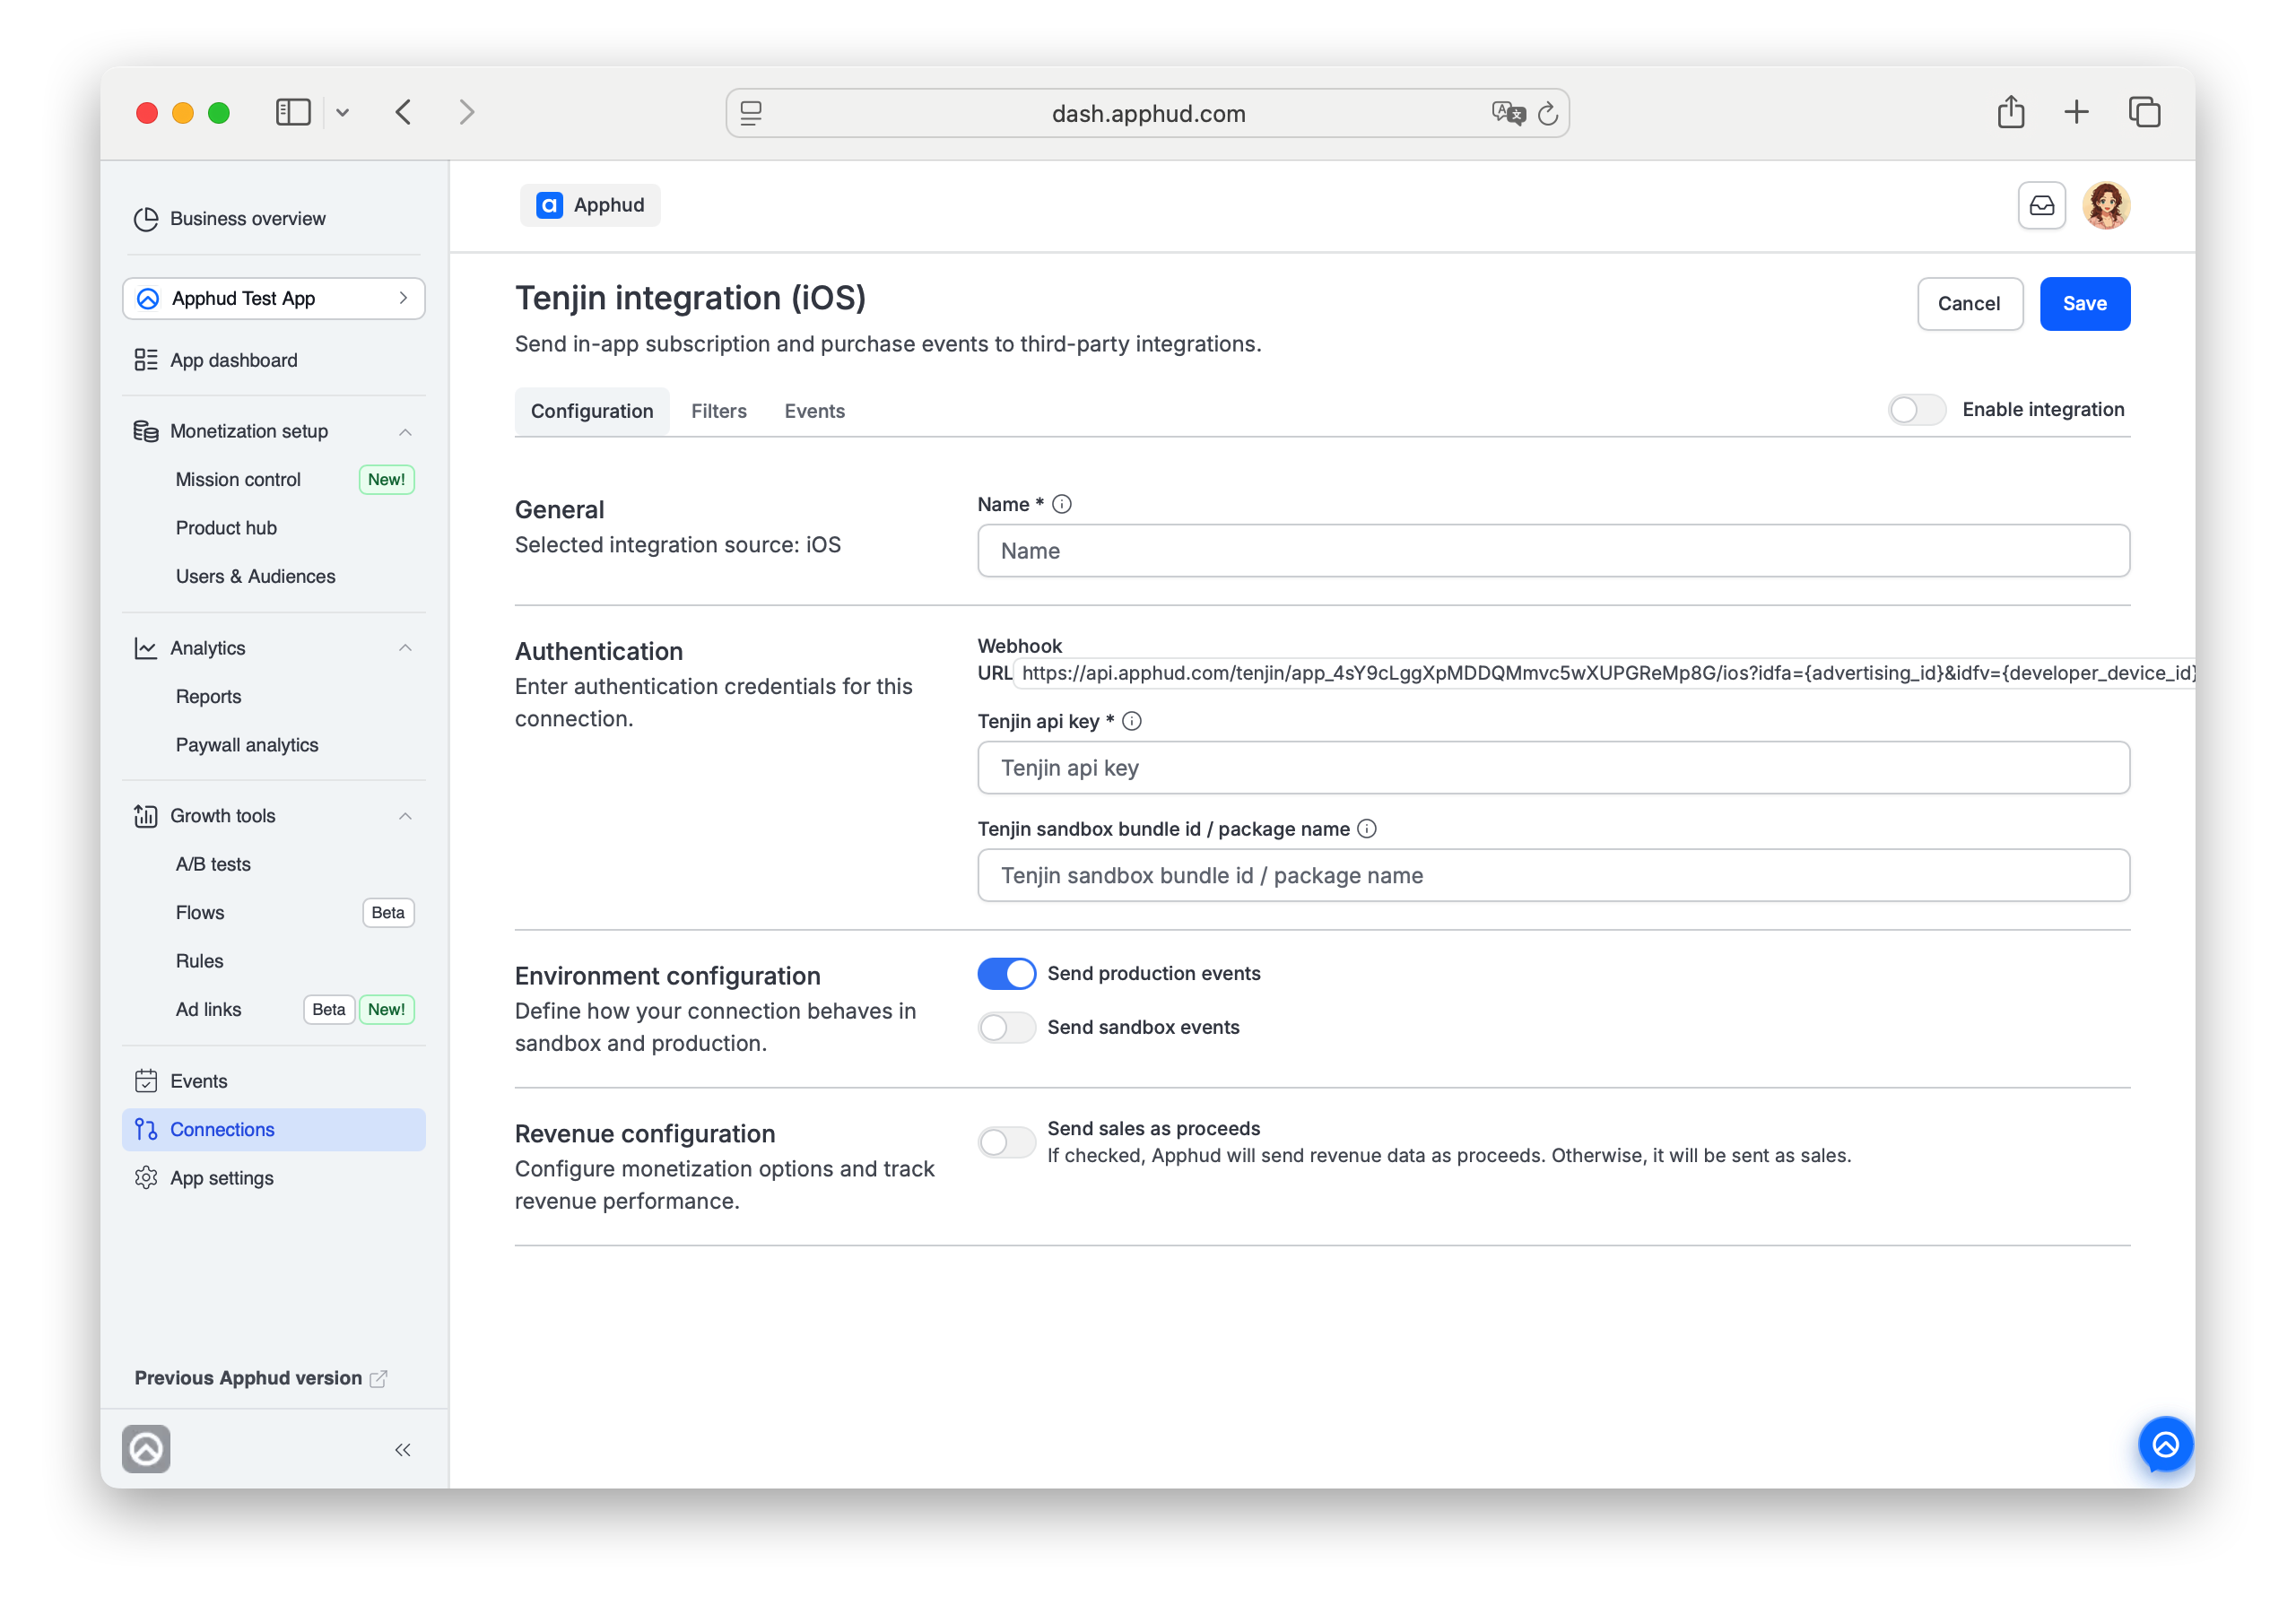The width and height of the screenshot is (2296, 1623).
Task: Collapse the sidebar with double chevron
Action: tap(402, 1450)
